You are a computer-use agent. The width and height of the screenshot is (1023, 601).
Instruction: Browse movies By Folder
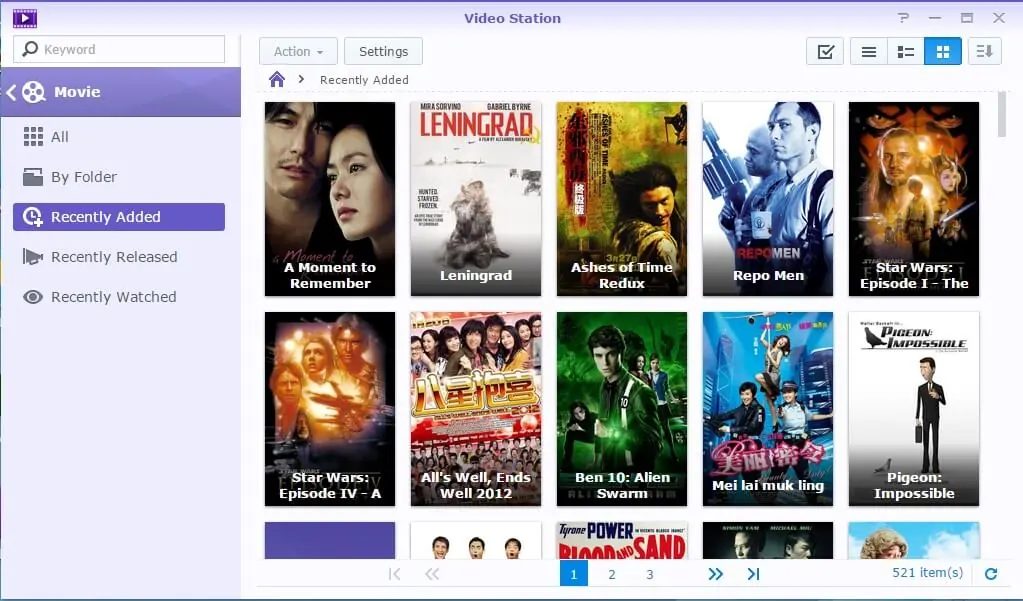[x=82, y=177]
